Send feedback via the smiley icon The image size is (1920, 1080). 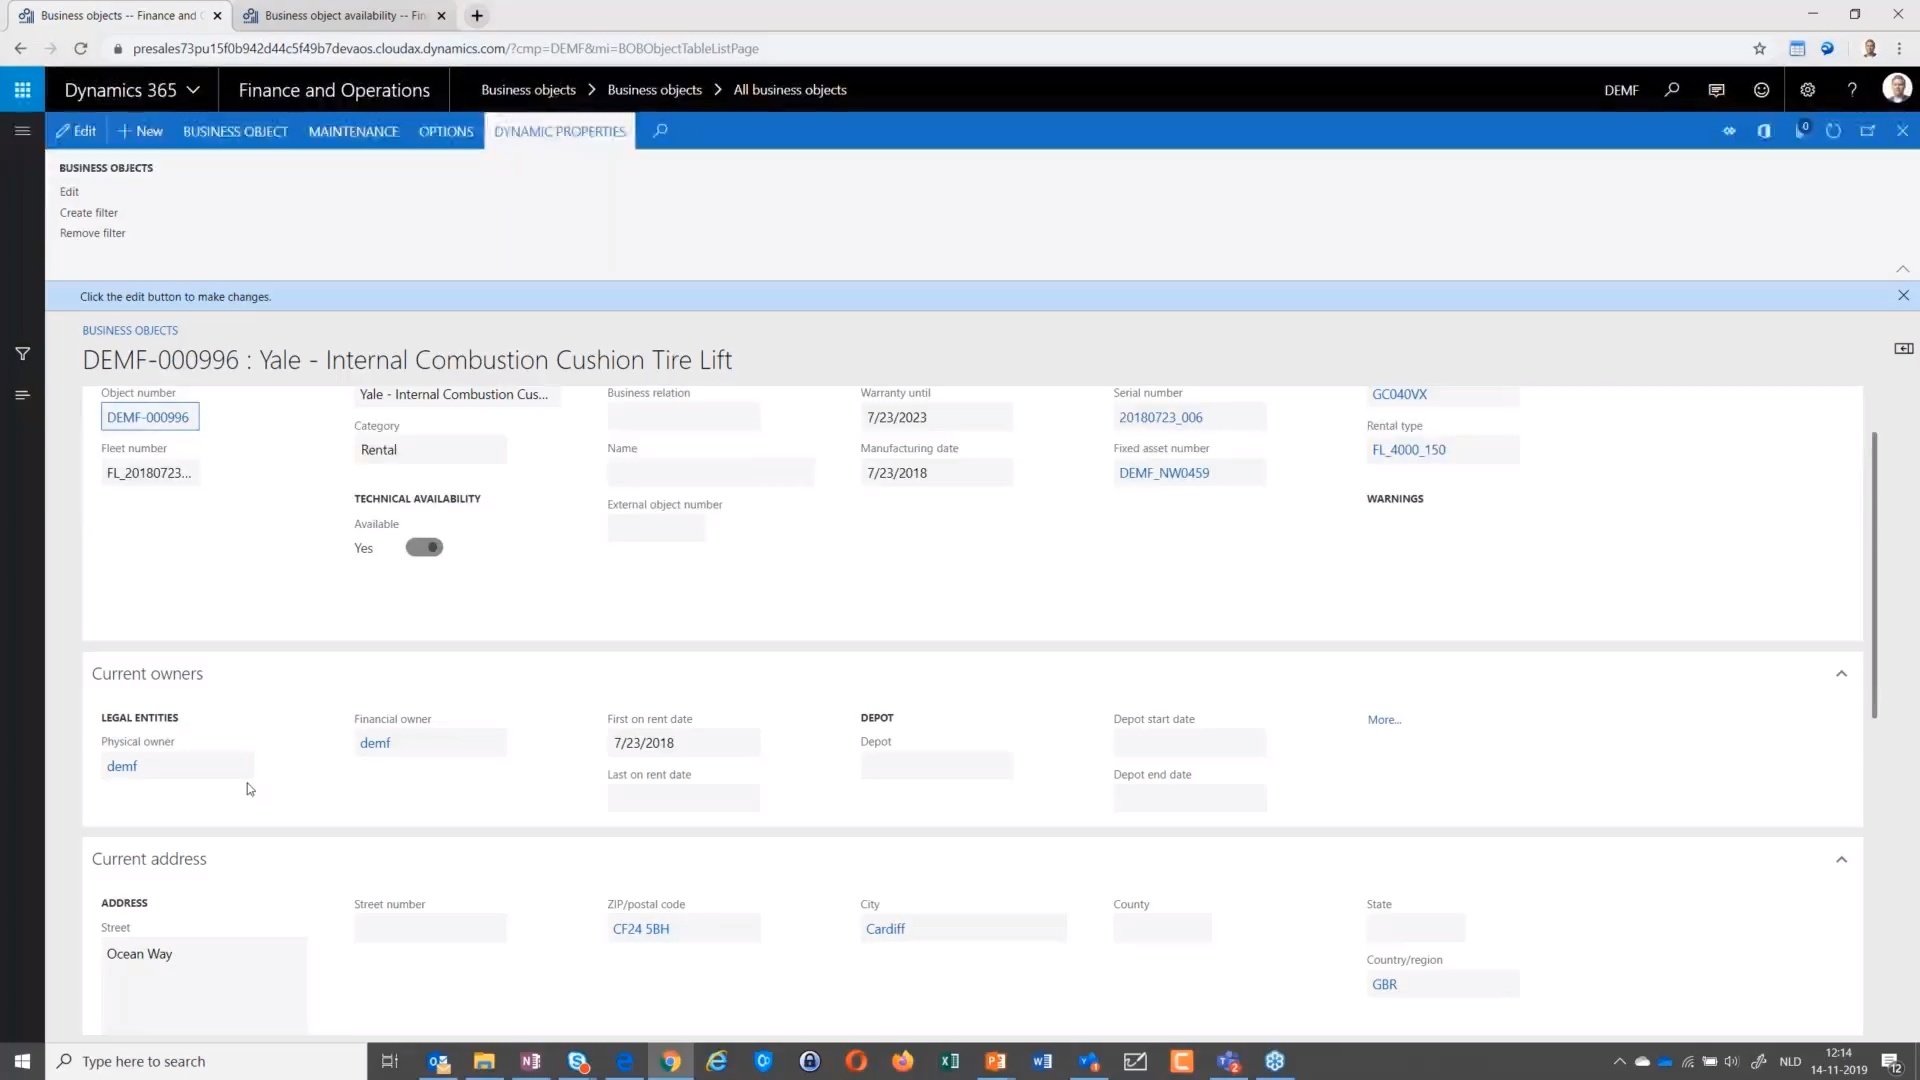click(x=1762, y=89)
